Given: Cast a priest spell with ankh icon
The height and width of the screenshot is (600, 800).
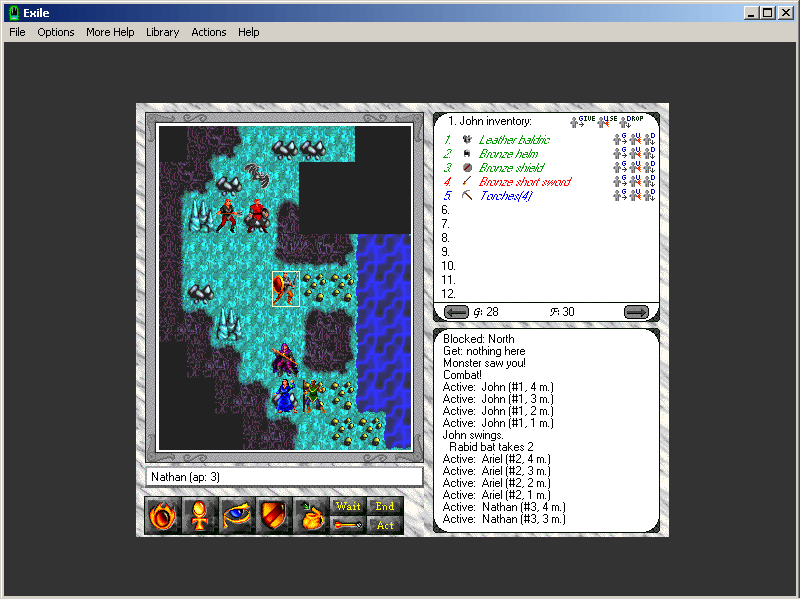Looking at the screenshot, I should (199, 516).
